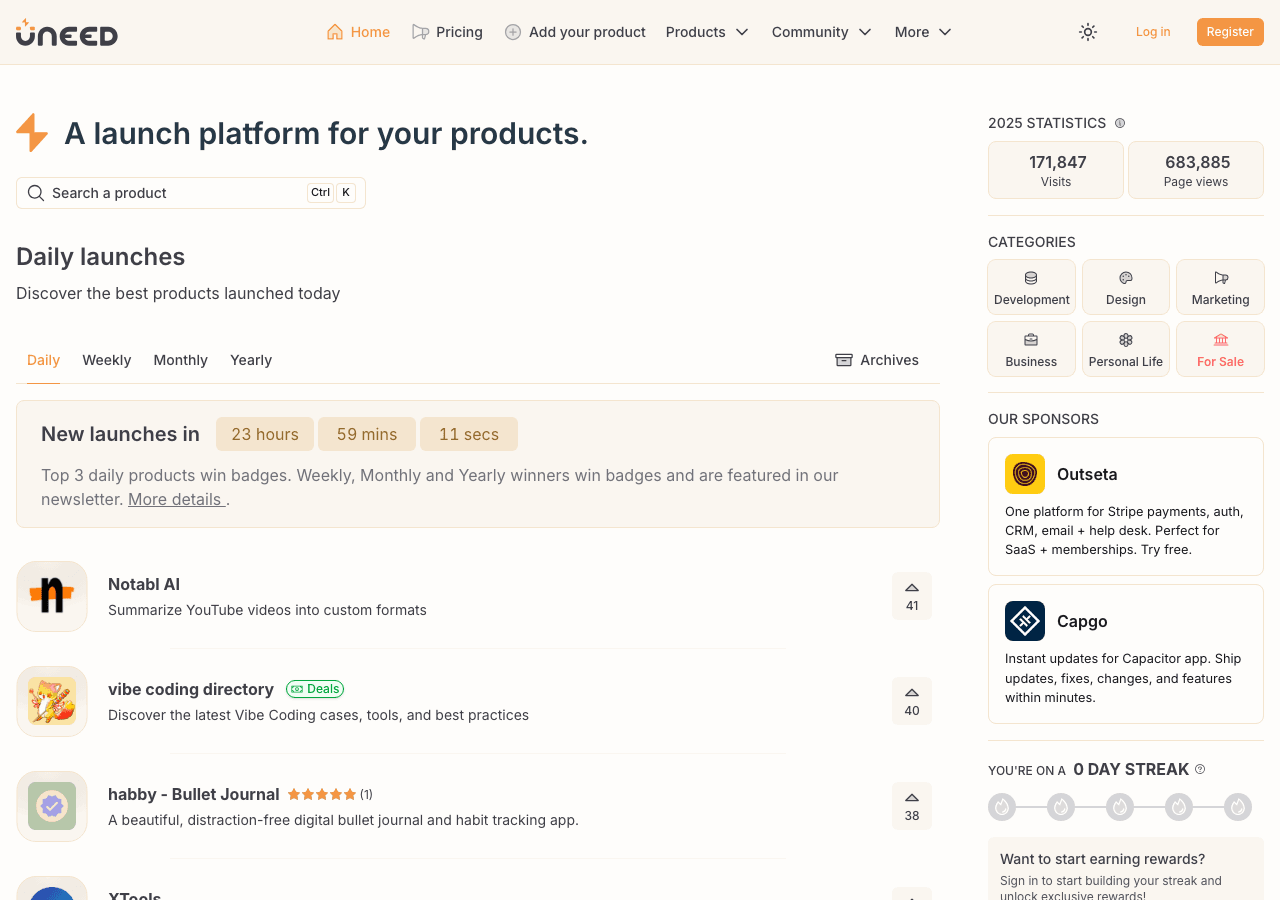Click the first streak flame icon
1280x900 pixels.
pyautogui.click(x=1001, y=807)
